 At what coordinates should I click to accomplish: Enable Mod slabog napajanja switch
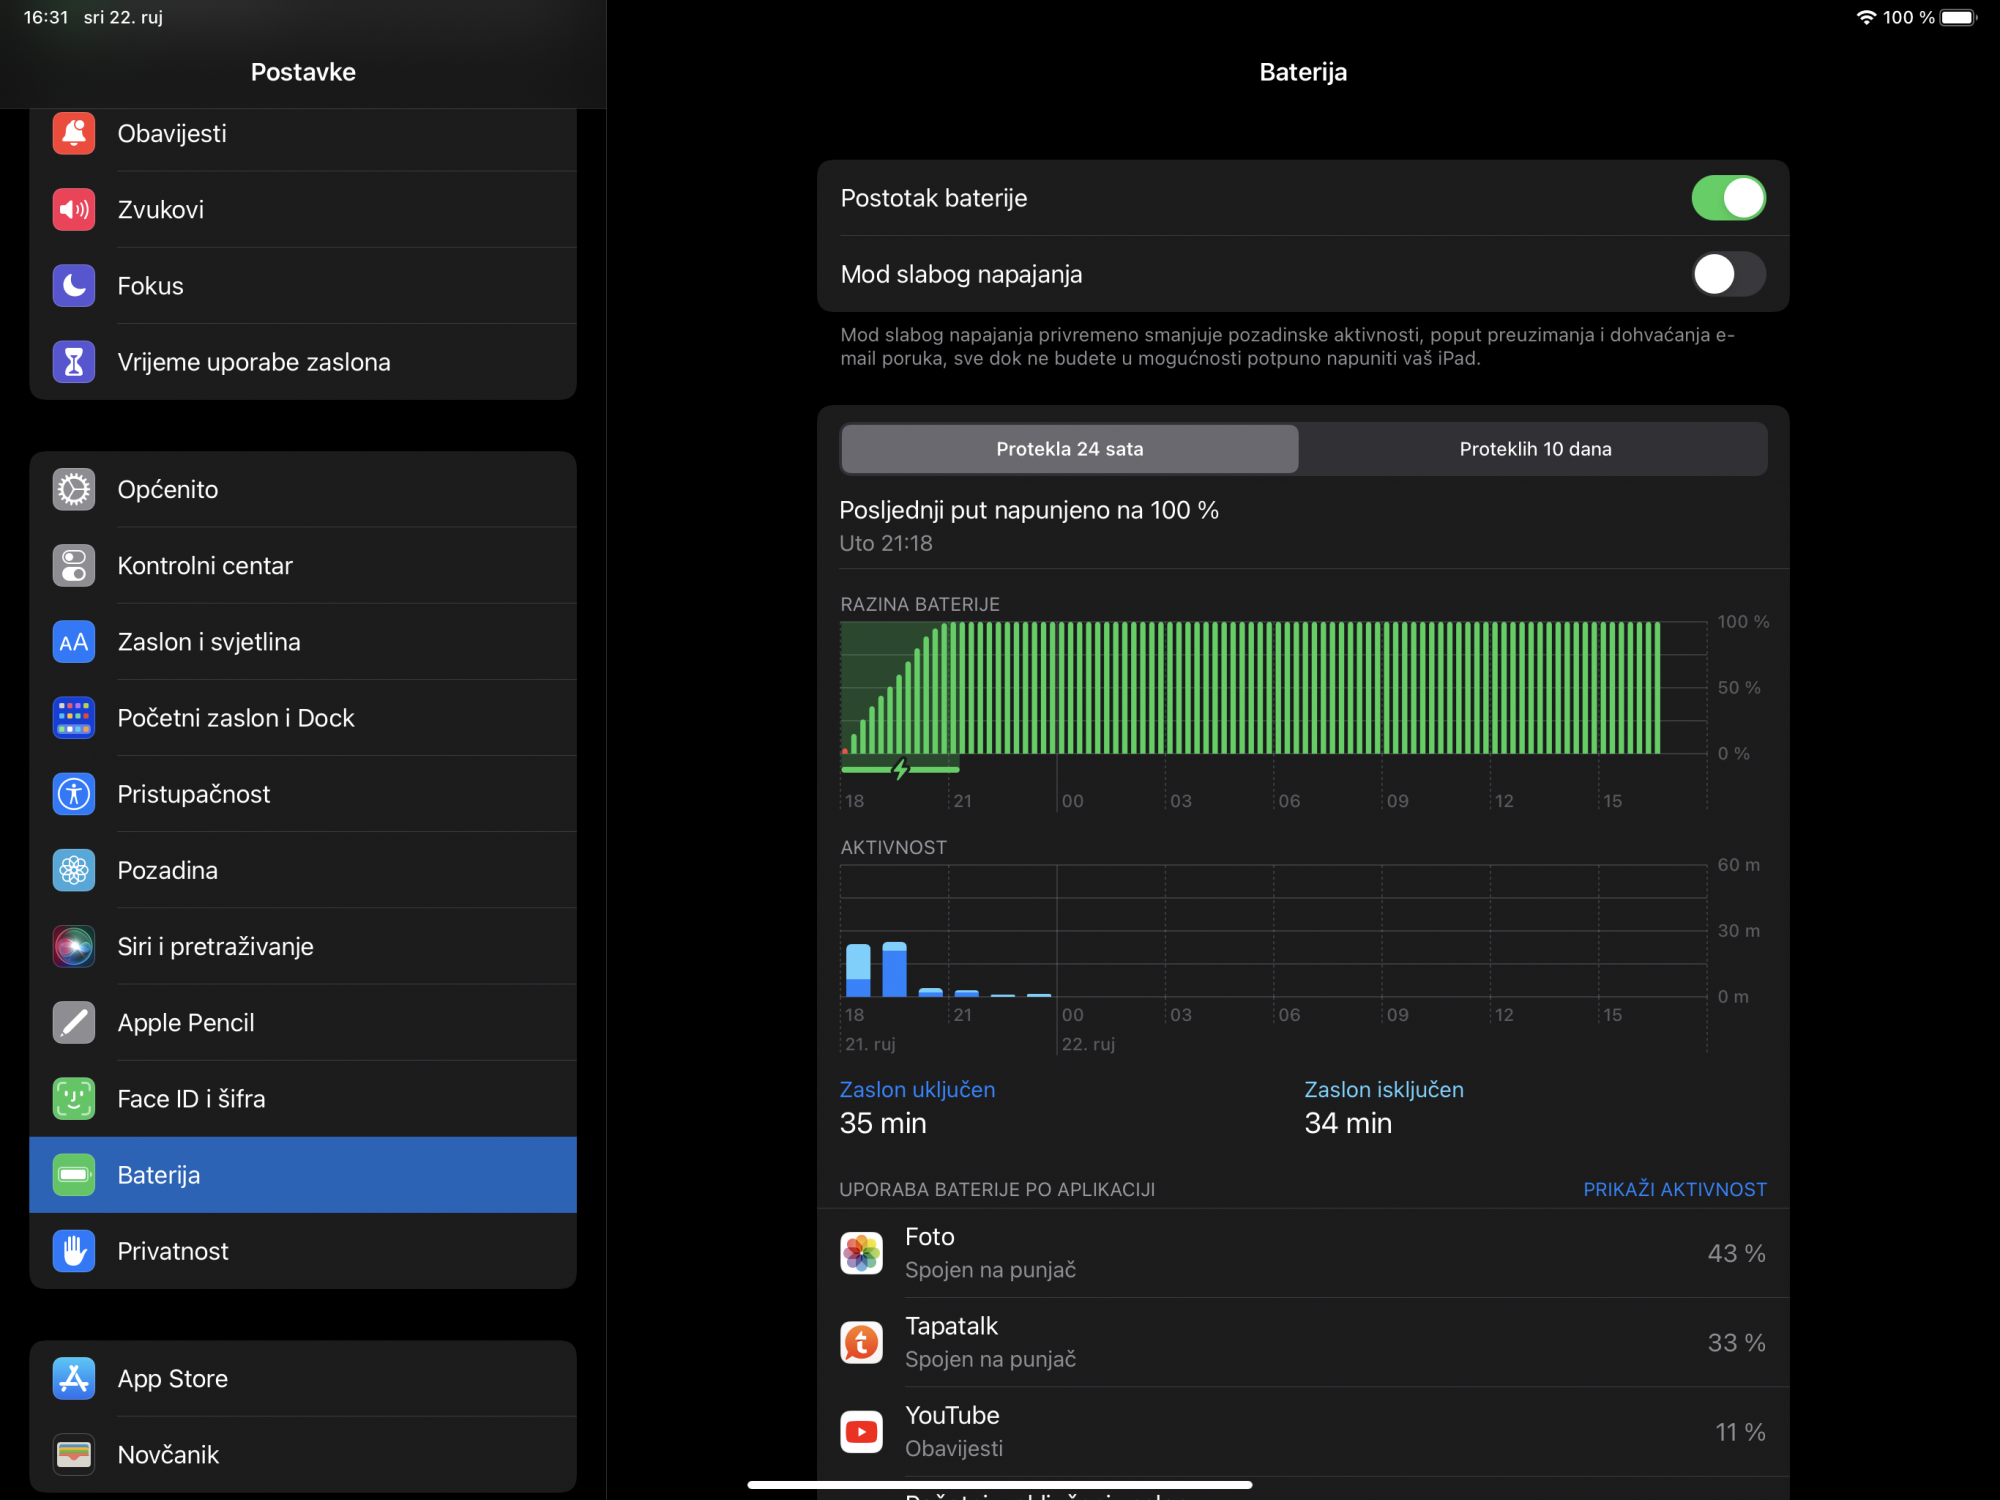pyautogui.click(x=1727, y=274)
